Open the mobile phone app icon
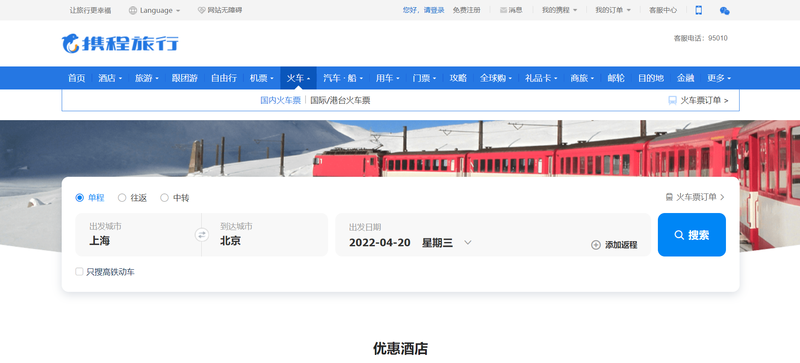Image resolution: width=800 pixels, height=363 pixels. tap(698, 10)
